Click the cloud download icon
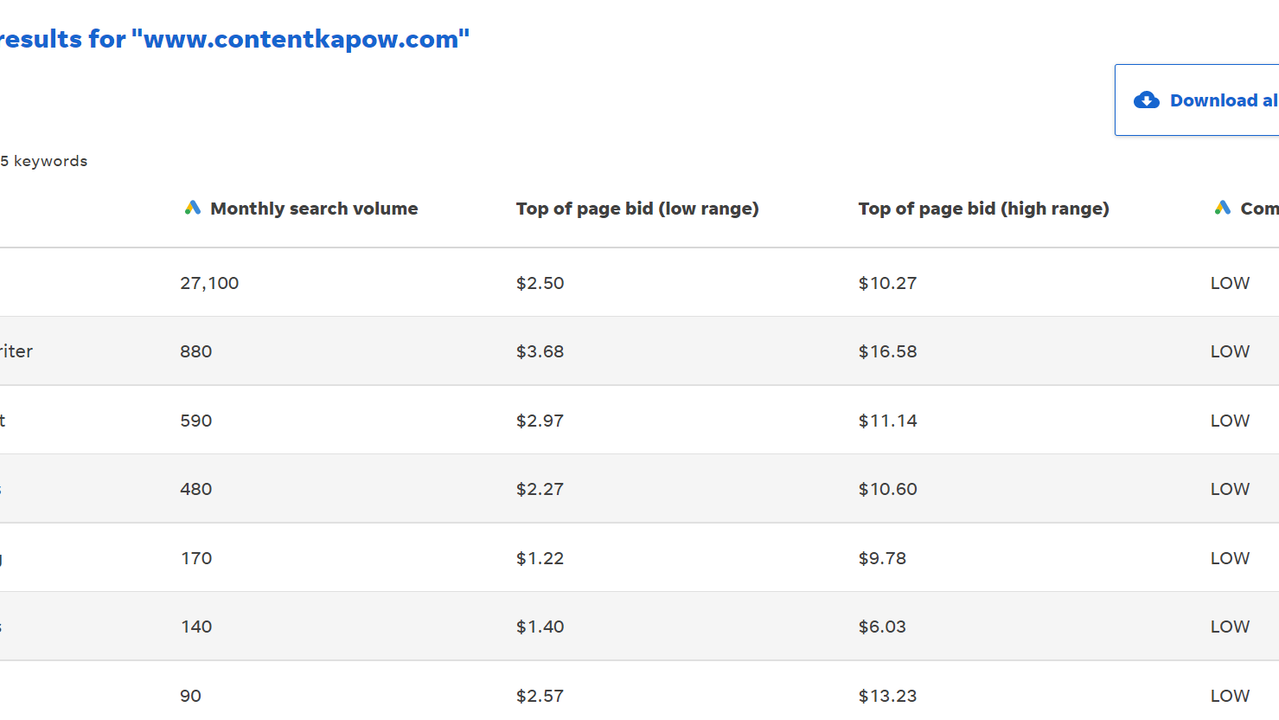Viewport: 1279px width, 720px height. 1146,100
